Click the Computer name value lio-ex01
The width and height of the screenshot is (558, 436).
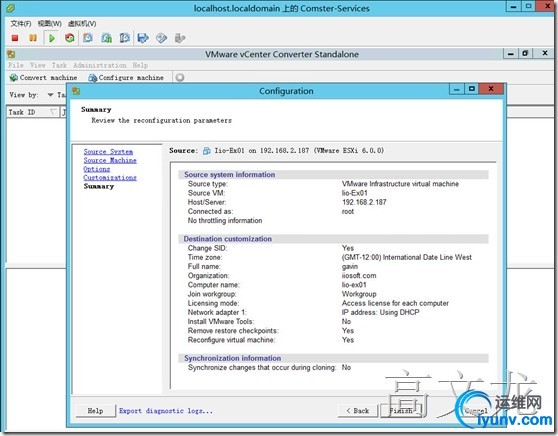(354, 285)
